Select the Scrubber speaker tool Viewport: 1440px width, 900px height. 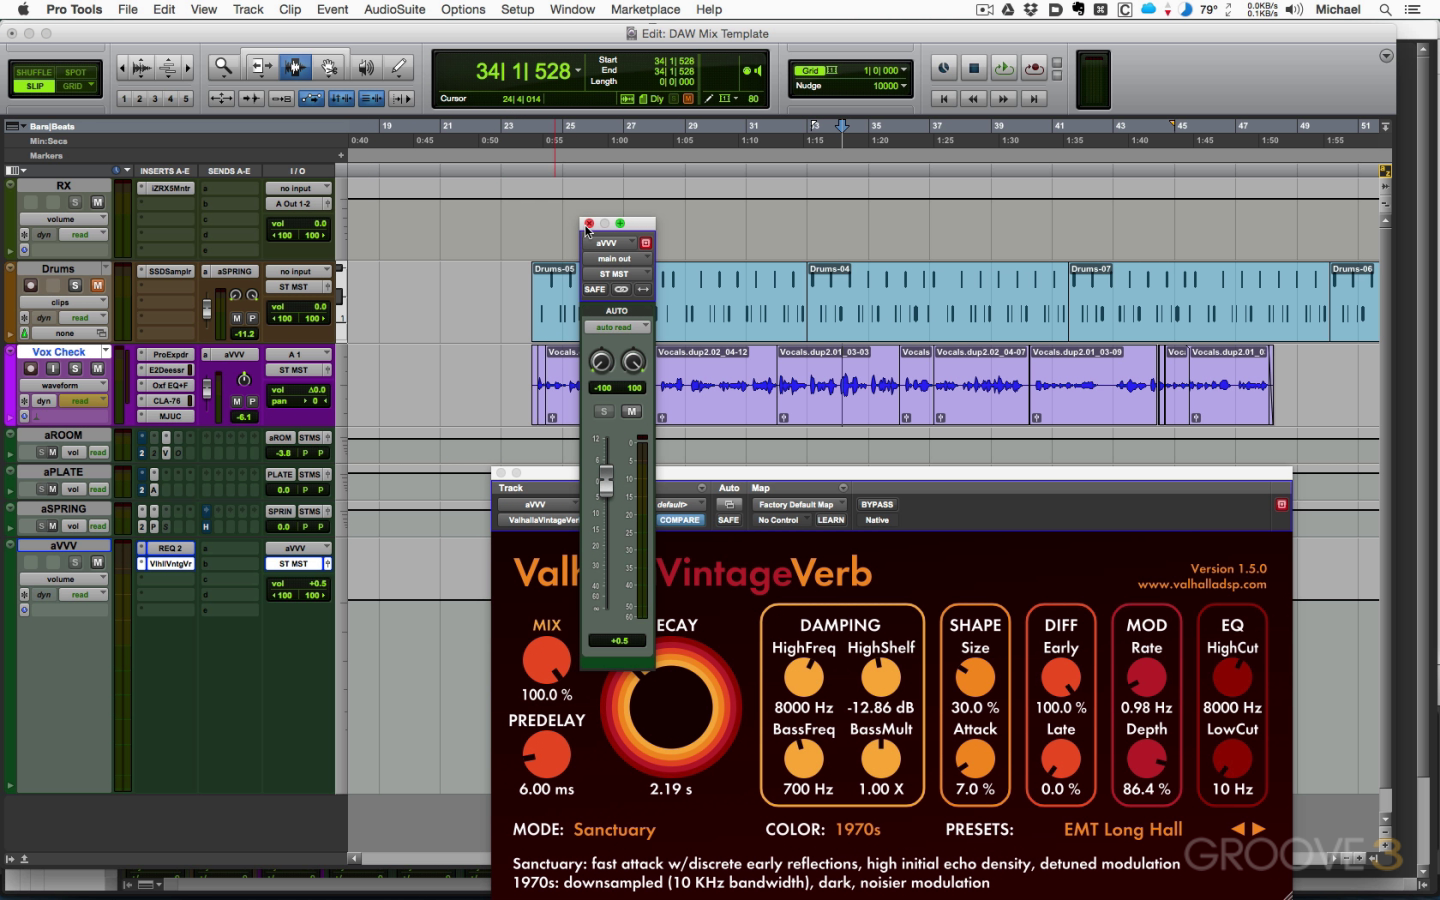point(365,67)
